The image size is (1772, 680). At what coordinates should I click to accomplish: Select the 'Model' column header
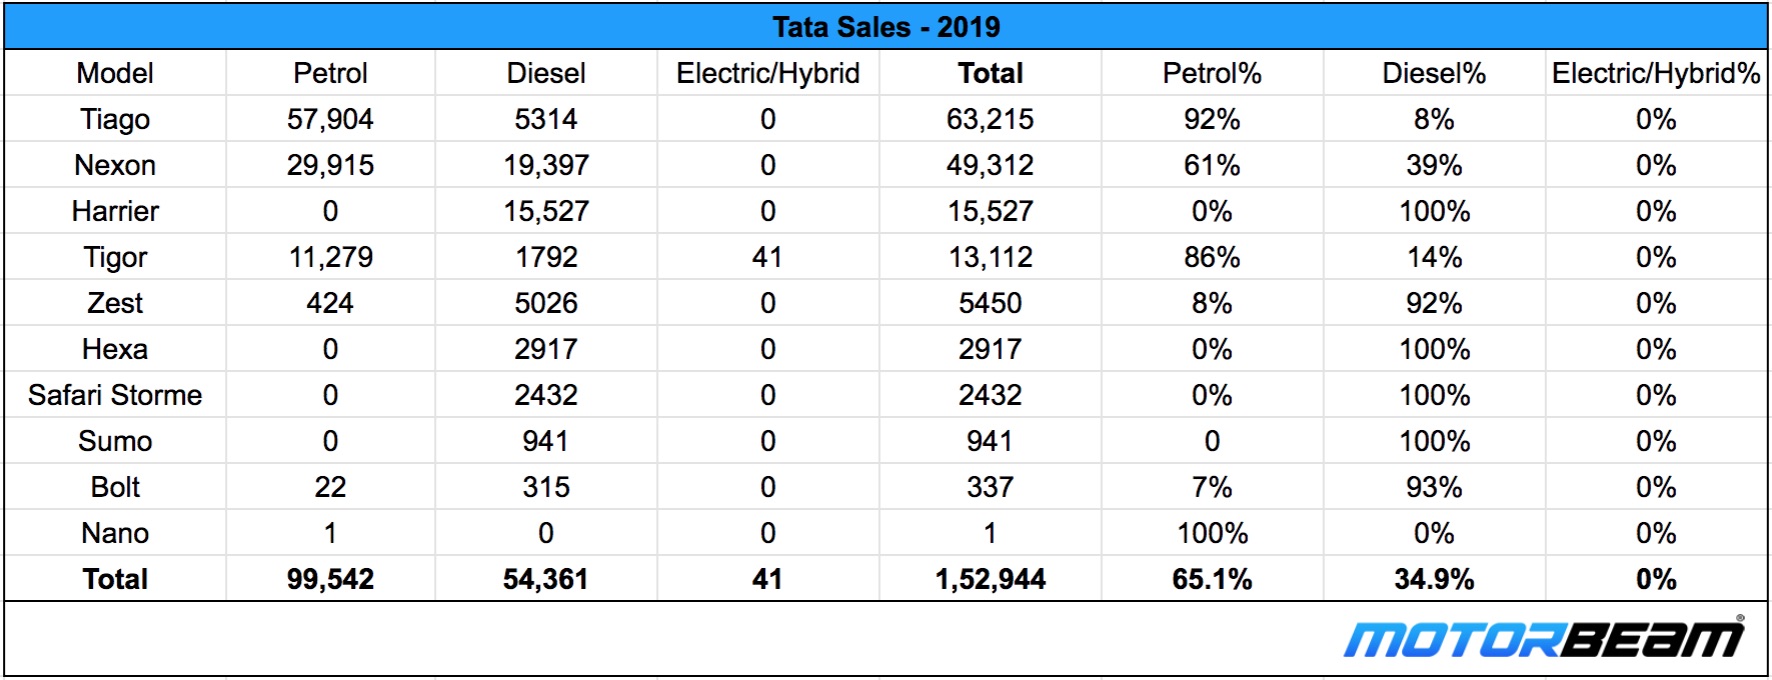click(x=115, y=73)
